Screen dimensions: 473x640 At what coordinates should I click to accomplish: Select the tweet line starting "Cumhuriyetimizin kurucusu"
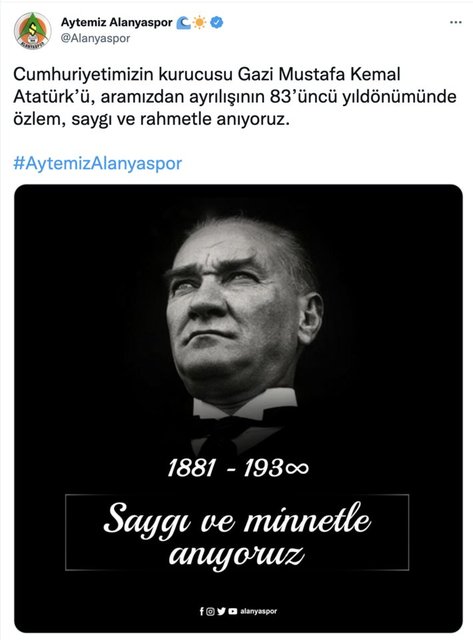coord(207,75)
